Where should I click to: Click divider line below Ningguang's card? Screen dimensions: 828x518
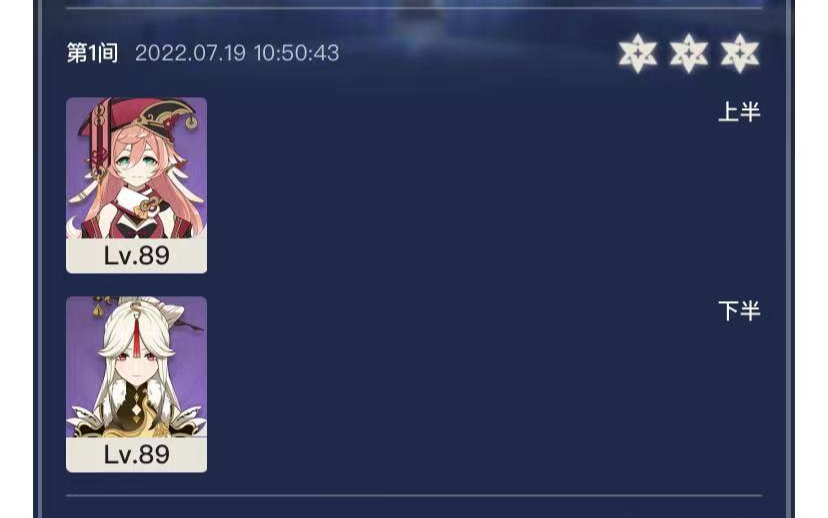[x=414, y=496]
